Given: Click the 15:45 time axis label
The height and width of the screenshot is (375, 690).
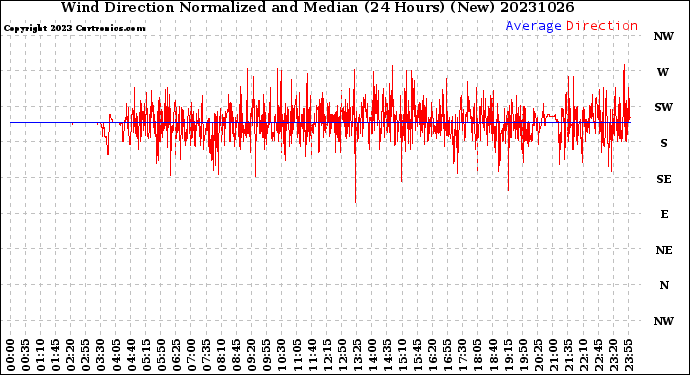Looking at the screenshot, I should click(x=418, y=355).
